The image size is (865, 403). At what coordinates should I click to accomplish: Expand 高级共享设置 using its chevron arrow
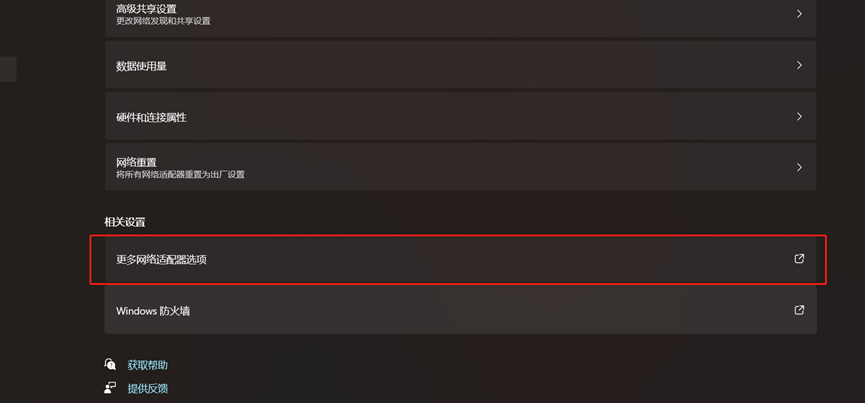(x=799, y=14)
